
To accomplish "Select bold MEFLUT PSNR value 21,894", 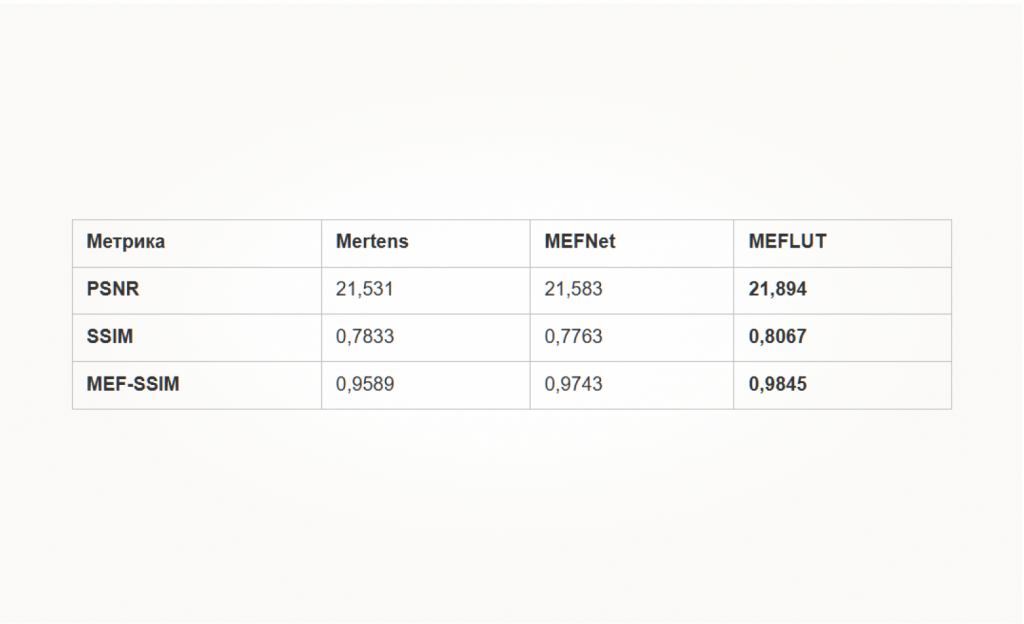I will (777, 289).
